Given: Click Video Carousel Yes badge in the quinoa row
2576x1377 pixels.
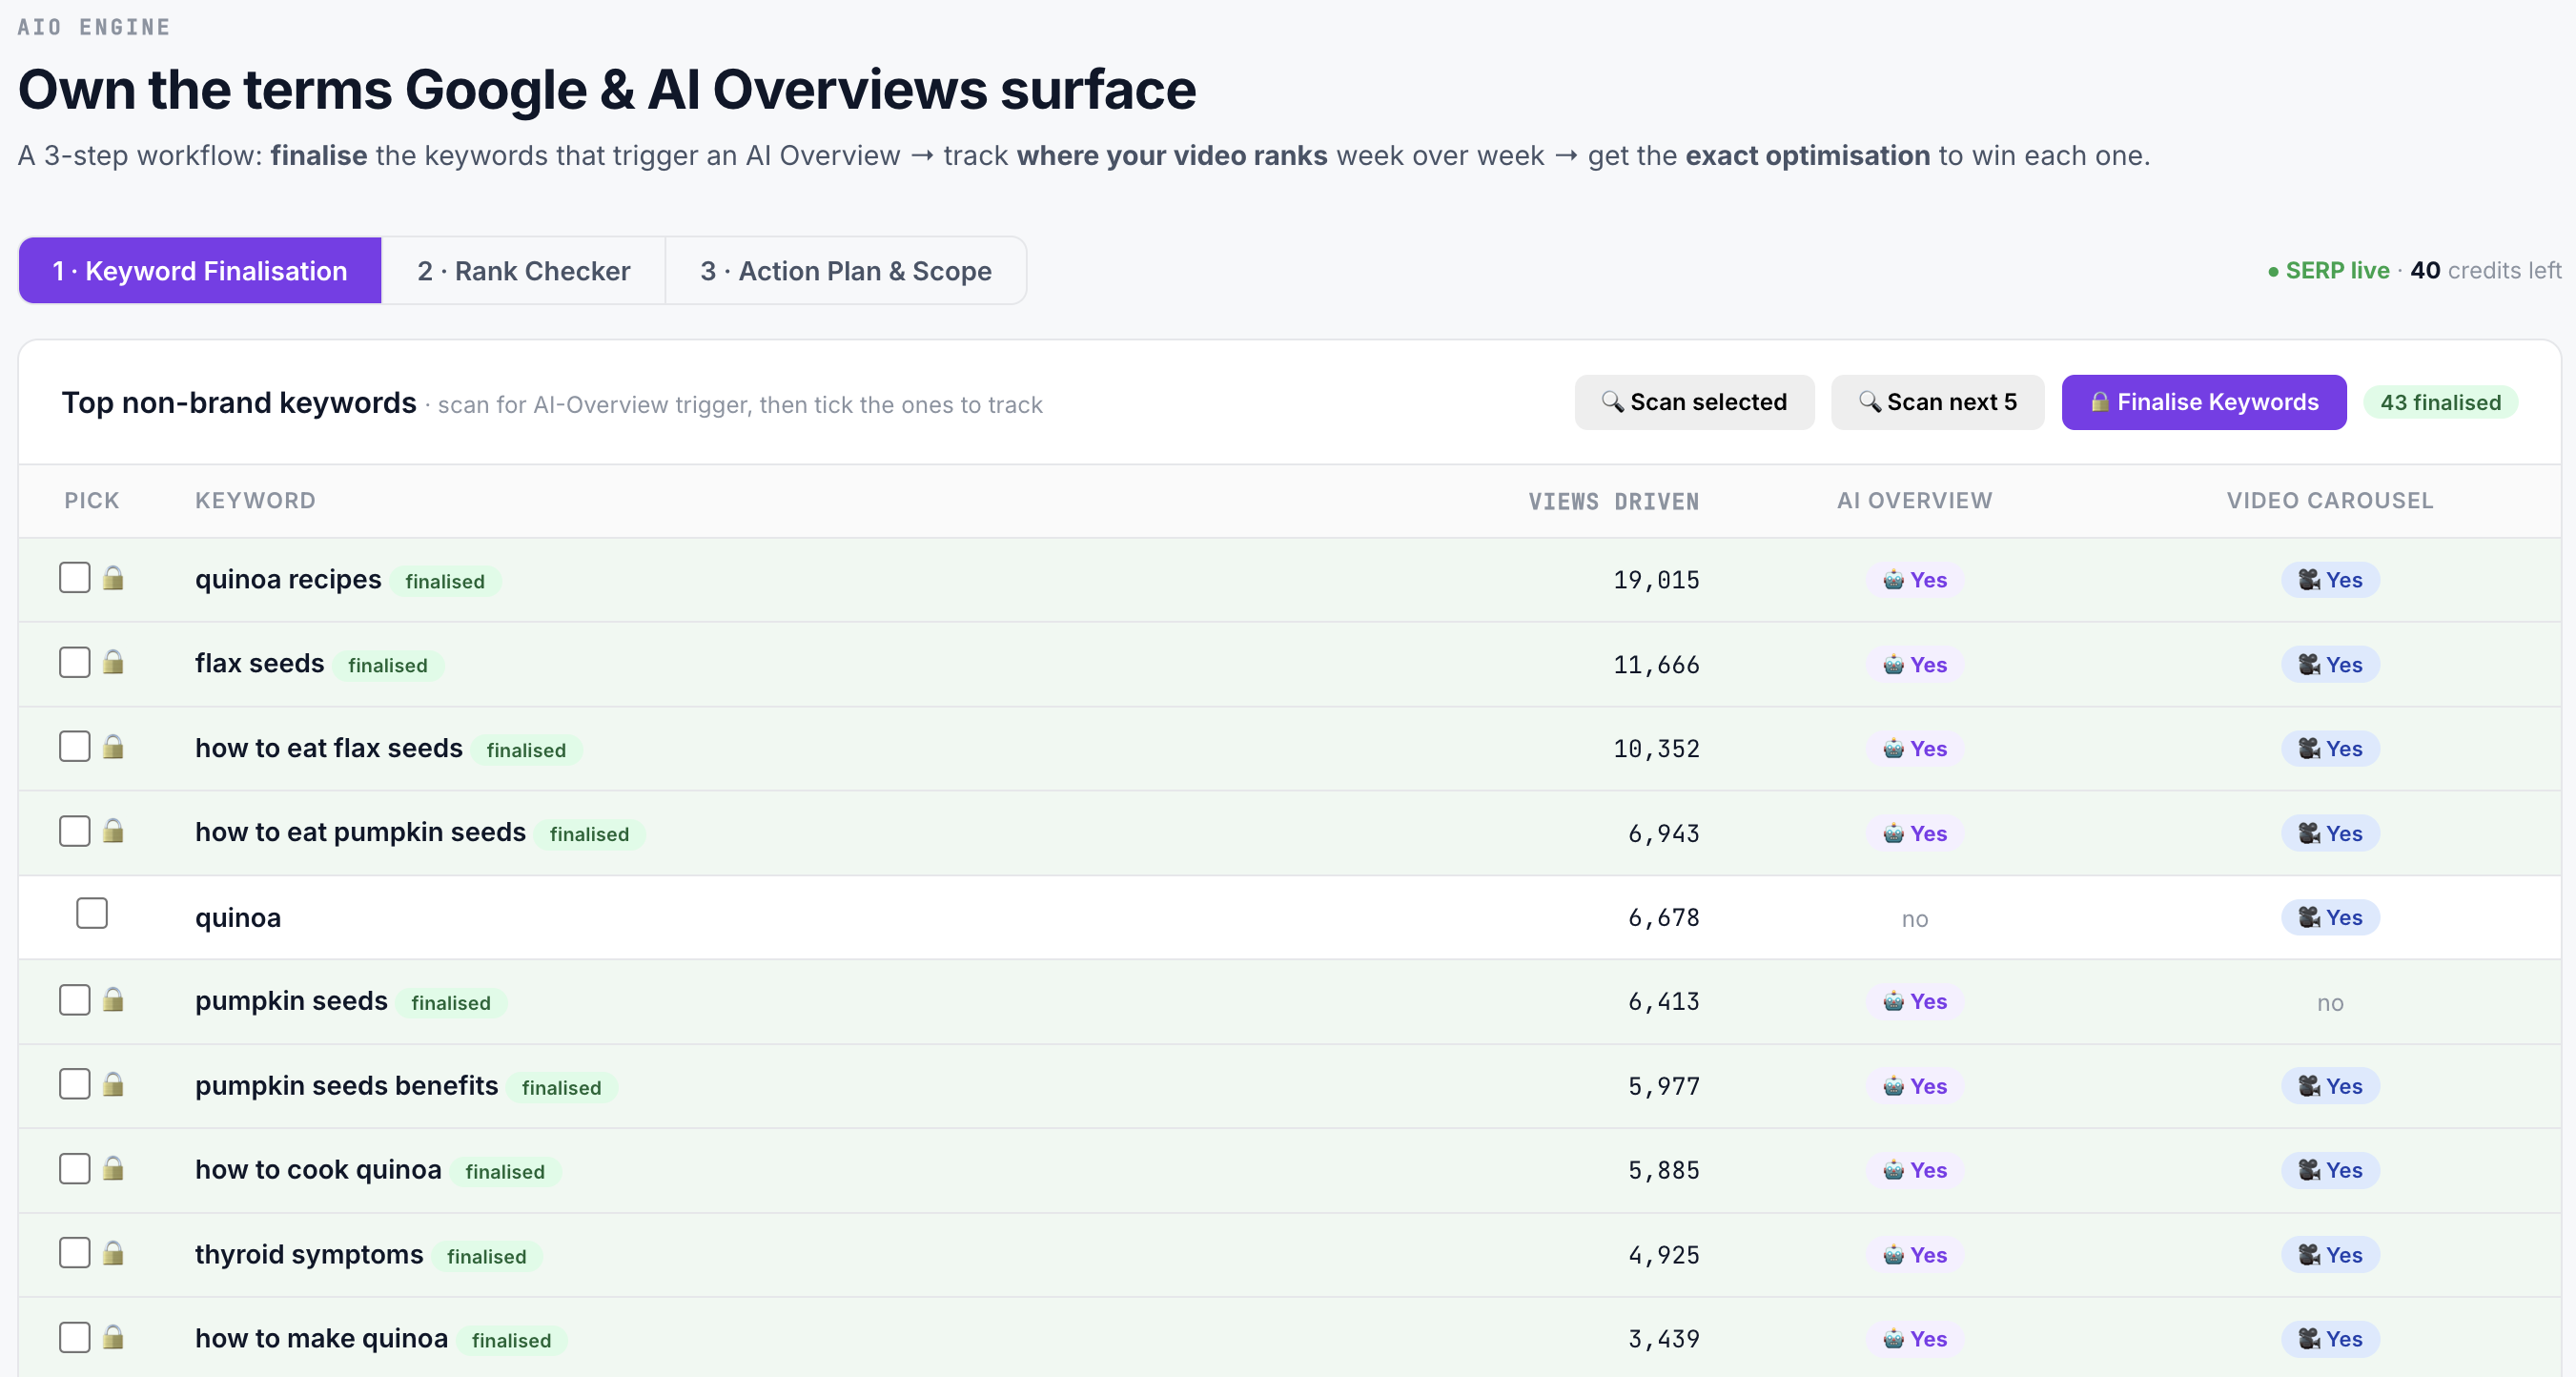Looking at the screenshot, I should click(x=2330, y=918).
